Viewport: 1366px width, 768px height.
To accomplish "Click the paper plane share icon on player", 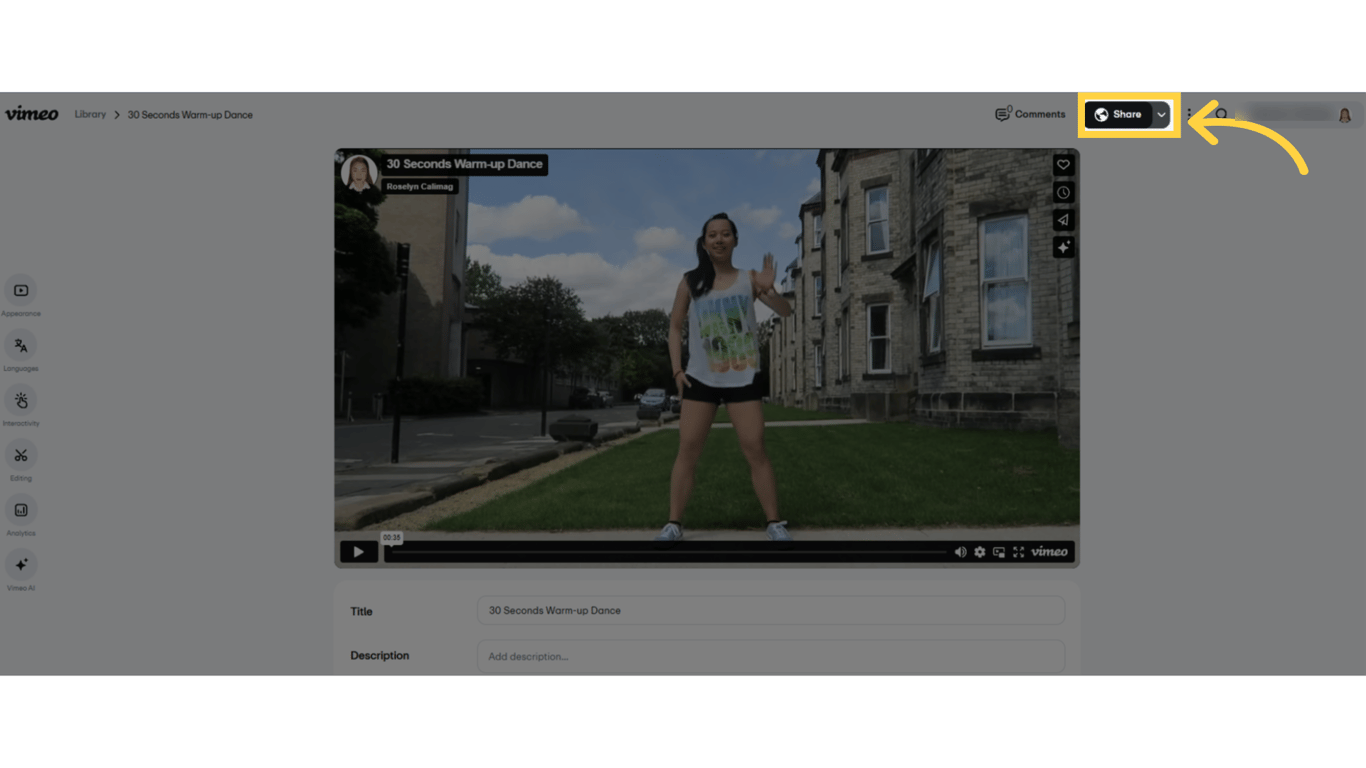I will [1063, 219].
